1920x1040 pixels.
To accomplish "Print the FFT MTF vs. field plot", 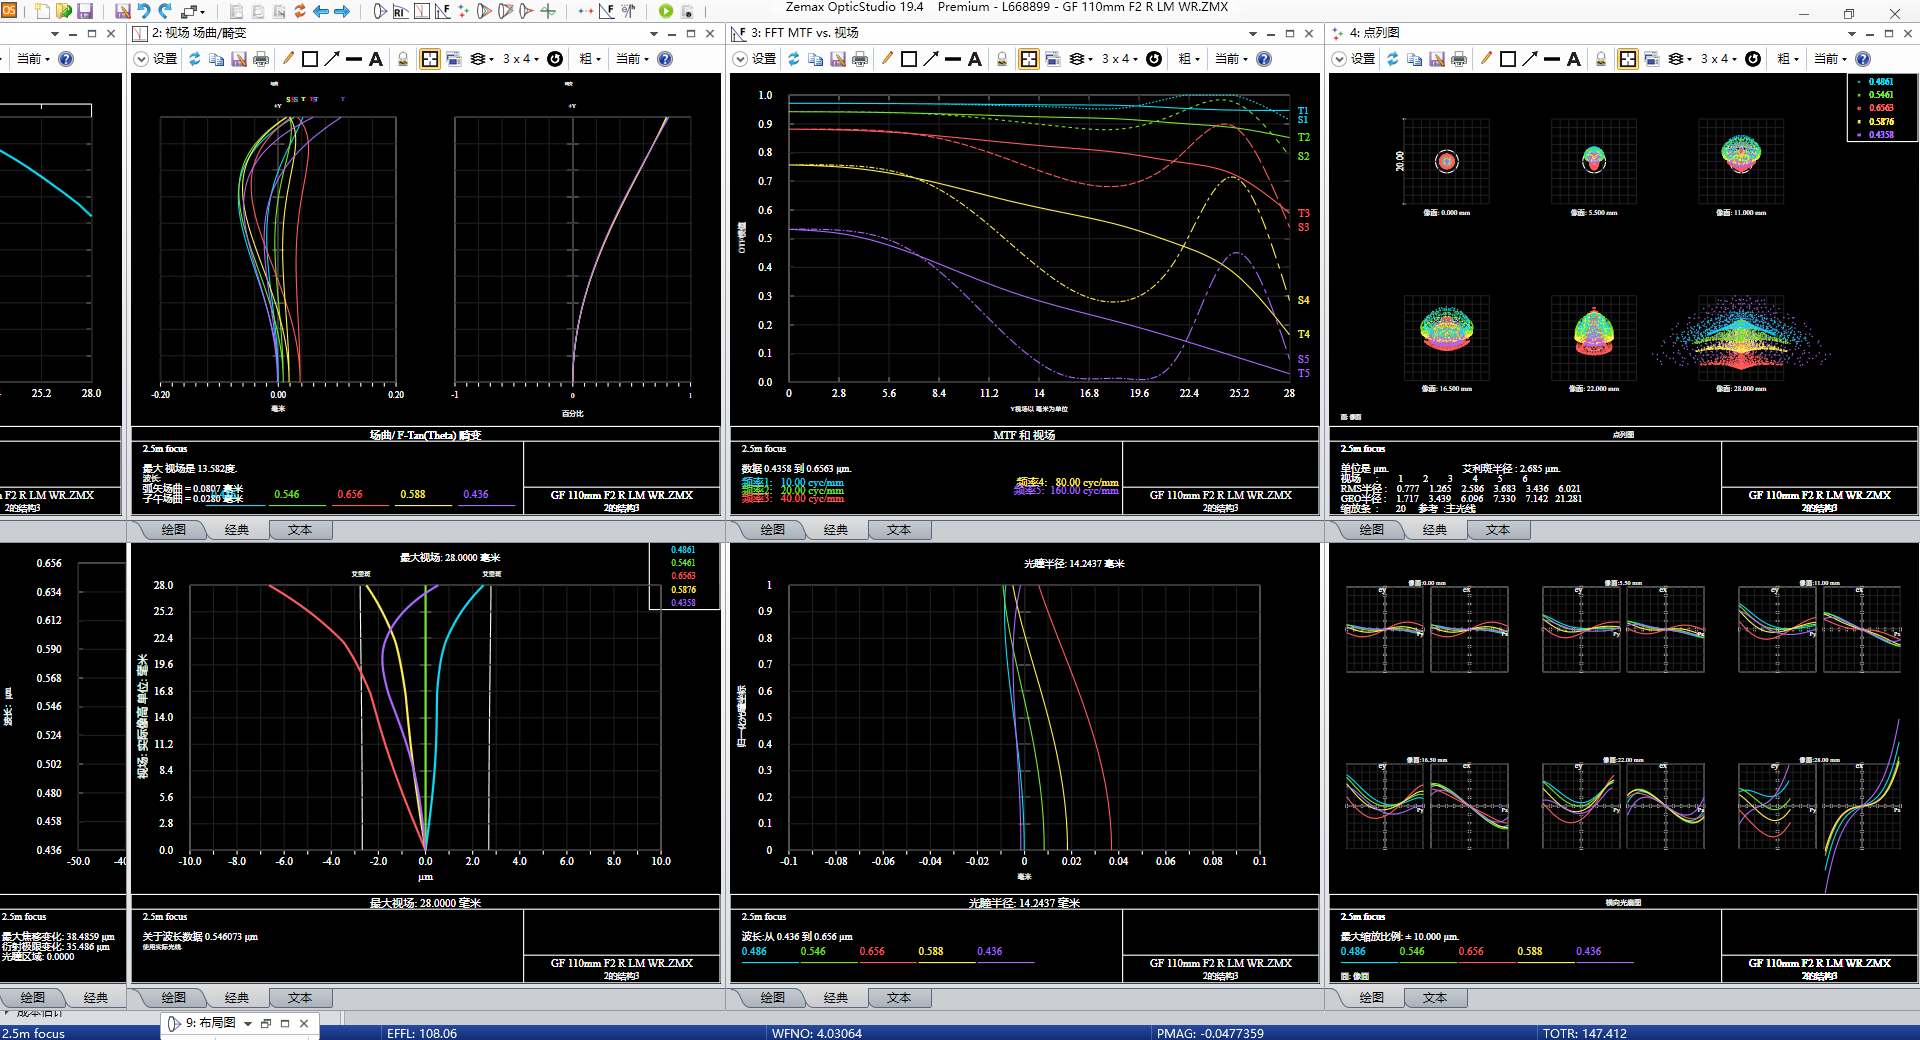I will pos(860,59).
